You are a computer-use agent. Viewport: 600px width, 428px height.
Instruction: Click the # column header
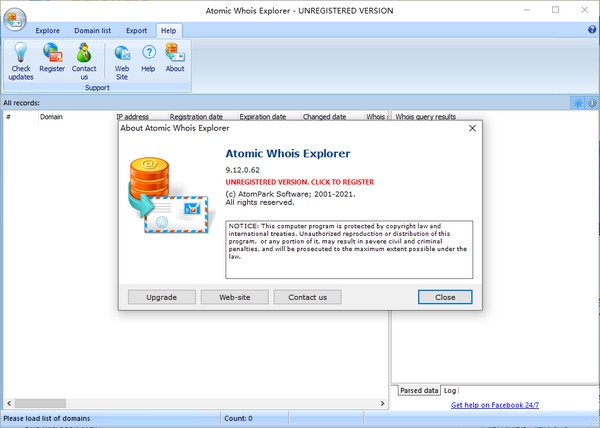21,117
